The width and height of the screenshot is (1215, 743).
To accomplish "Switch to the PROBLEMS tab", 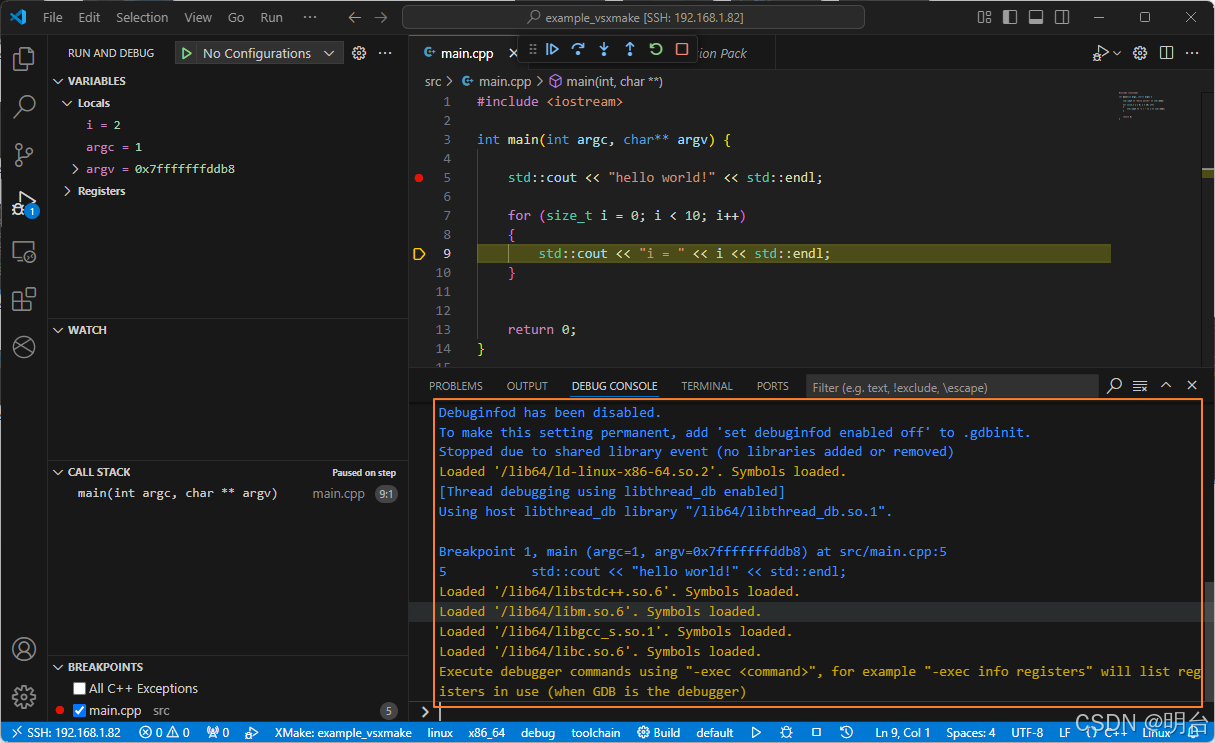I will (x=456, y=386).
